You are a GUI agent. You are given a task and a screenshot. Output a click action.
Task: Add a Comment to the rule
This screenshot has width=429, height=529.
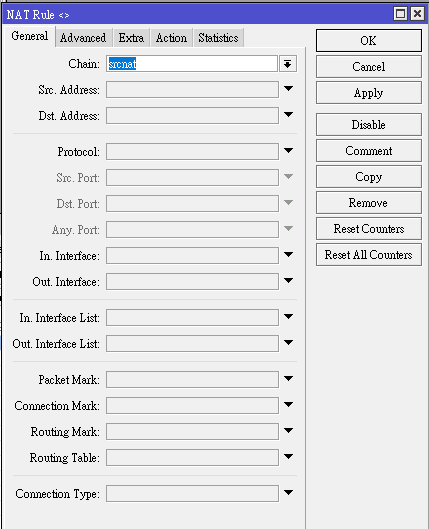coord(369,151)
